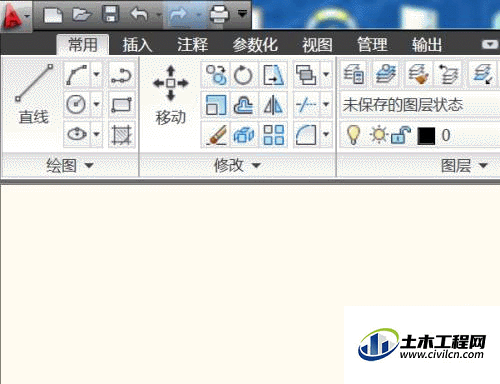Open the Layer Properties manager icon
This screenshot has width=500, height=384.
click(354, 74)
